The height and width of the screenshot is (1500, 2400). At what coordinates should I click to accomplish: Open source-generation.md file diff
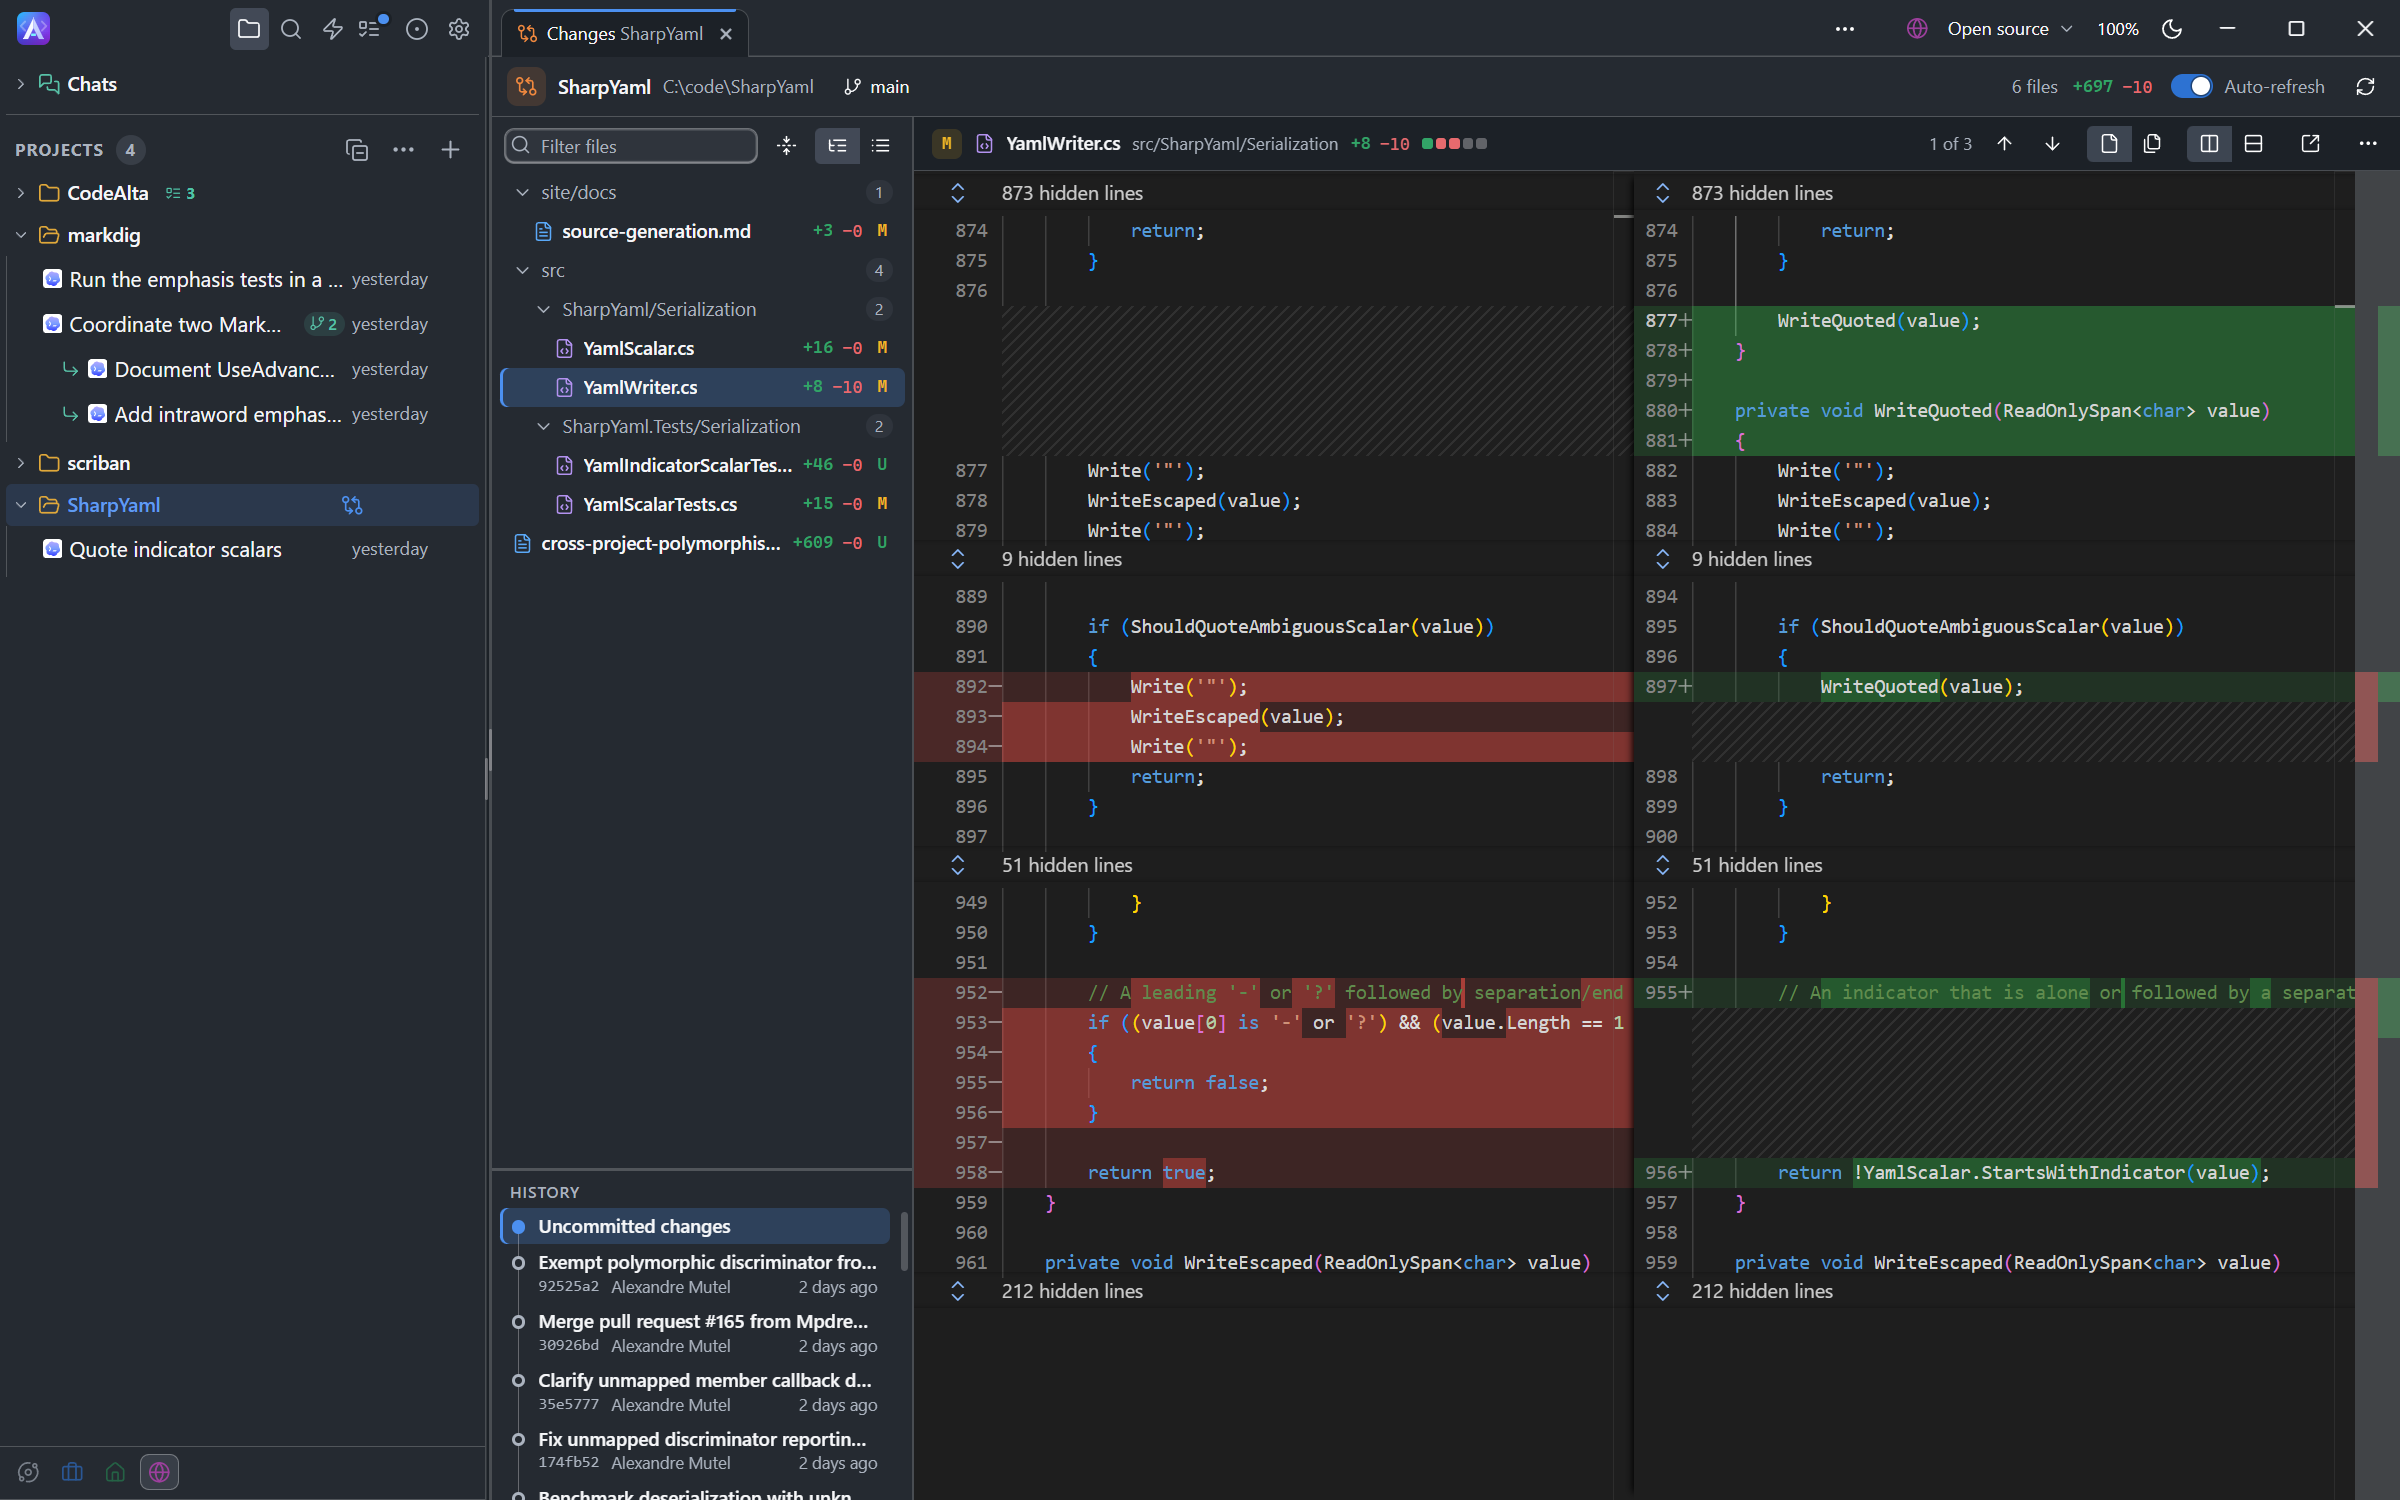click(x=702, y=231)
